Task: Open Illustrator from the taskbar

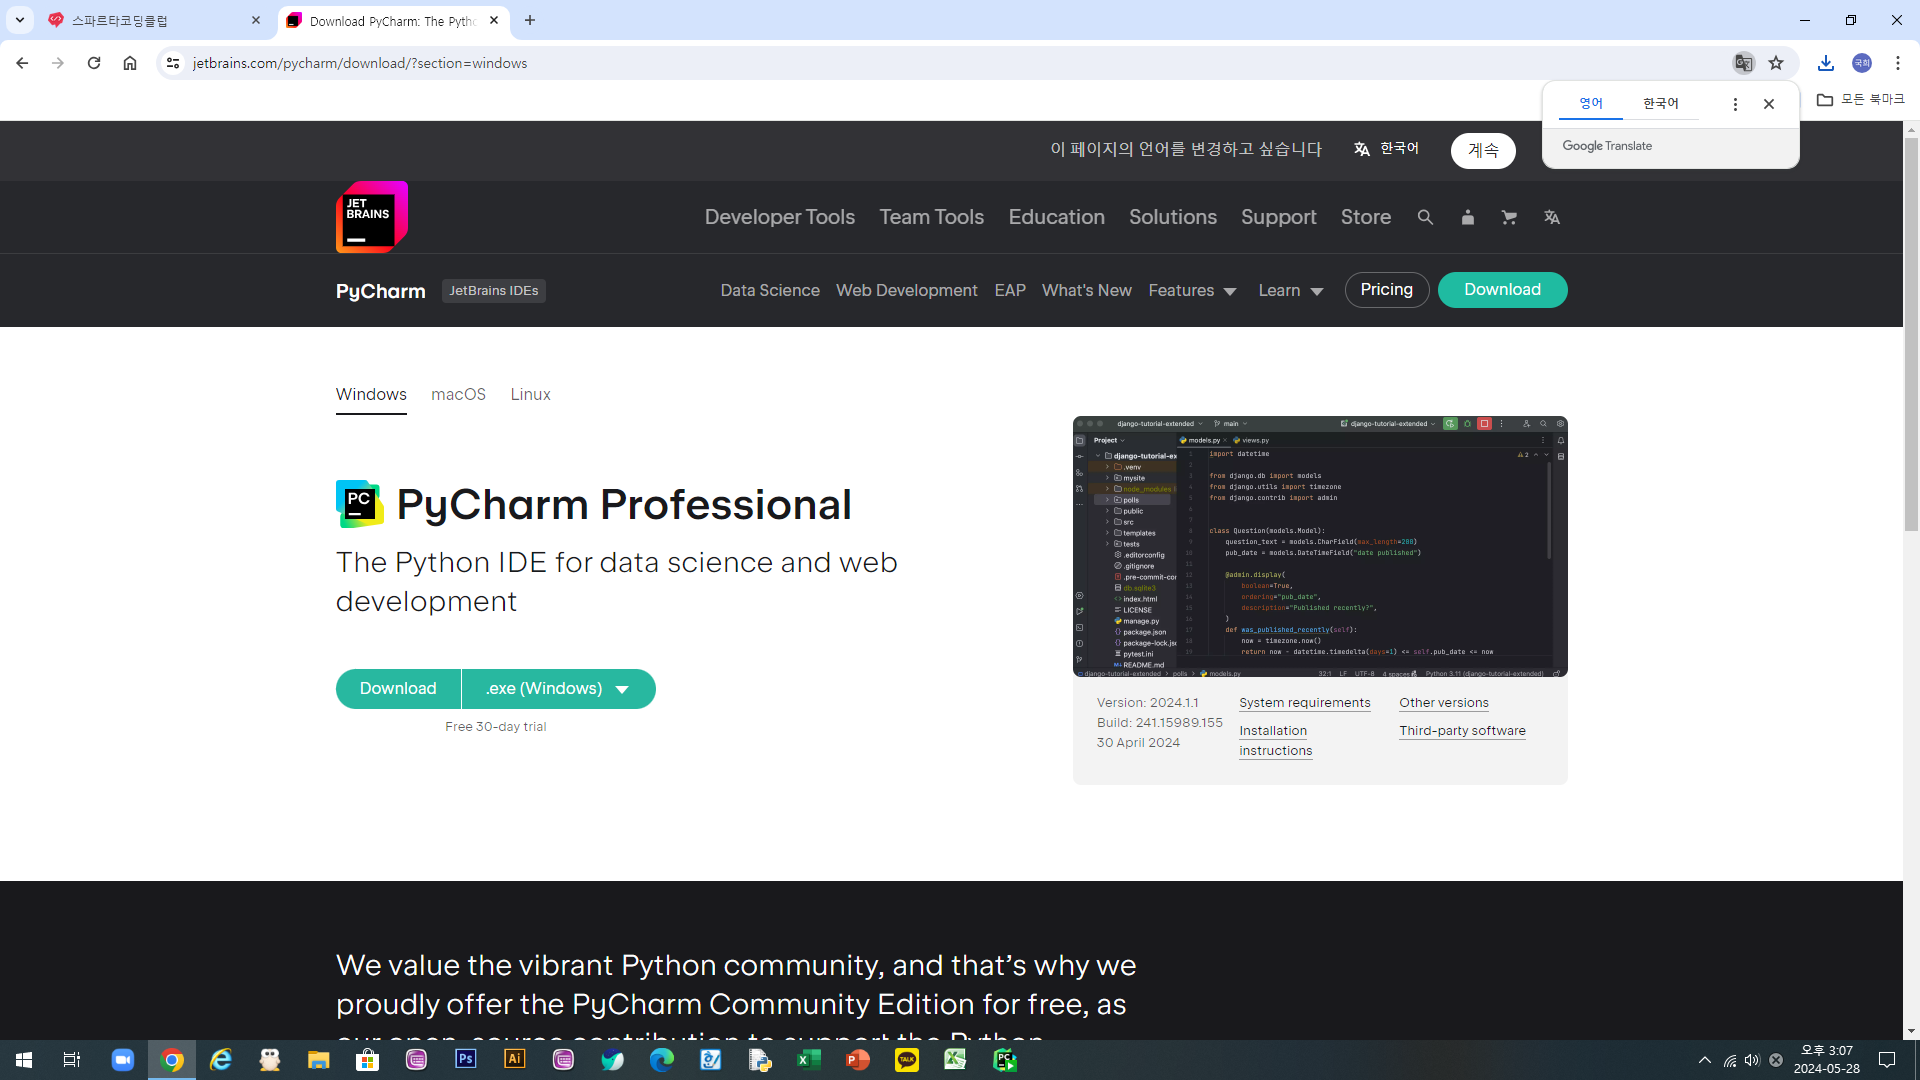Action: [x=515, y=1060]
